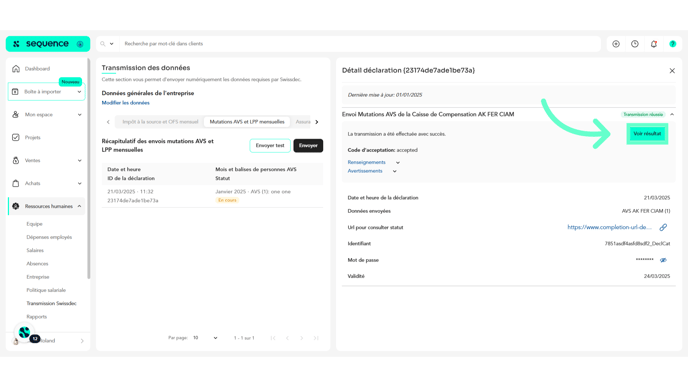Click the Projets checkbox icon
Image resolution: width=688 pixels, height=387 pixels.
(16, 137)
